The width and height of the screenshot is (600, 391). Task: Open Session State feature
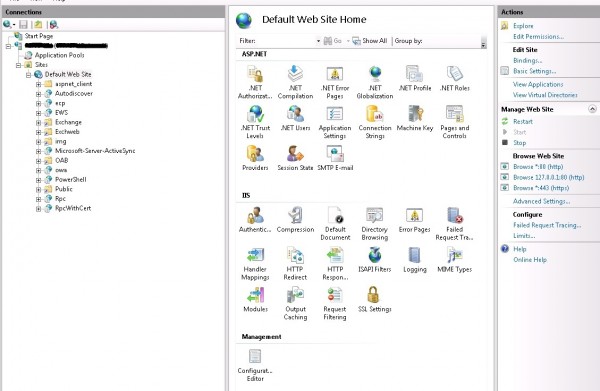pos(295,158)
